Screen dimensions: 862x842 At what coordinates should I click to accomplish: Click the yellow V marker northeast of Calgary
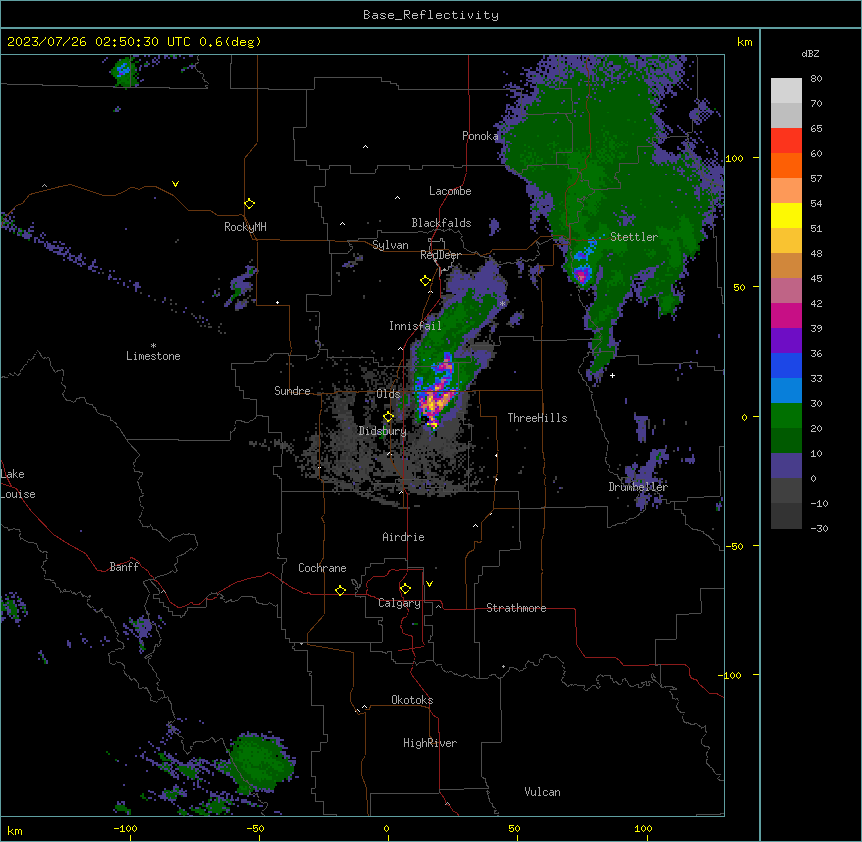[429, 584]
